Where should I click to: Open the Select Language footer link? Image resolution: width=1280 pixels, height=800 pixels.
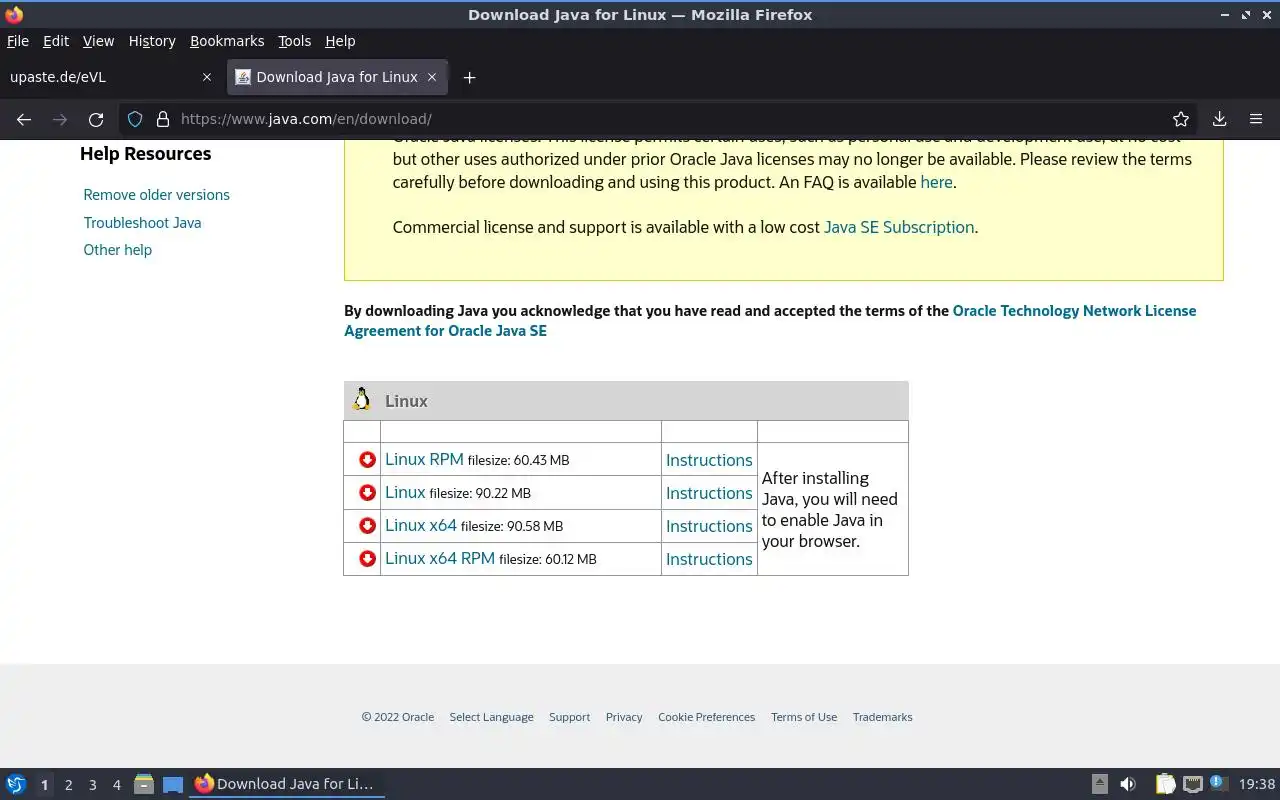coord(491,717)
